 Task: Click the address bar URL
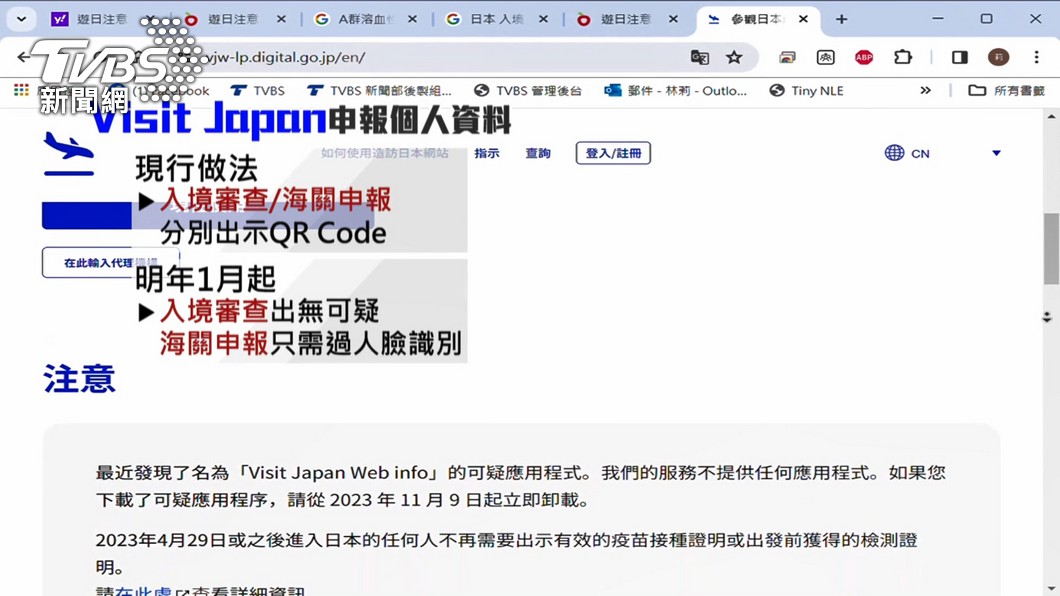pos(285,57)
